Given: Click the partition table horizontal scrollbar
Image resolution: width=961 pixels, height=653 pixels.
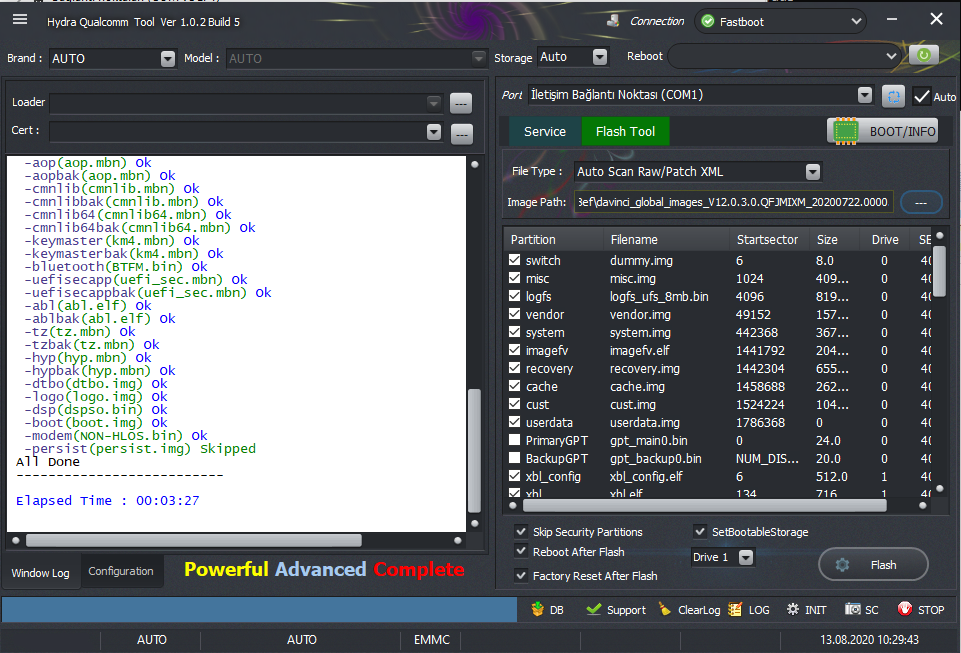Looking at the screenshot, I should pos(705,505).
